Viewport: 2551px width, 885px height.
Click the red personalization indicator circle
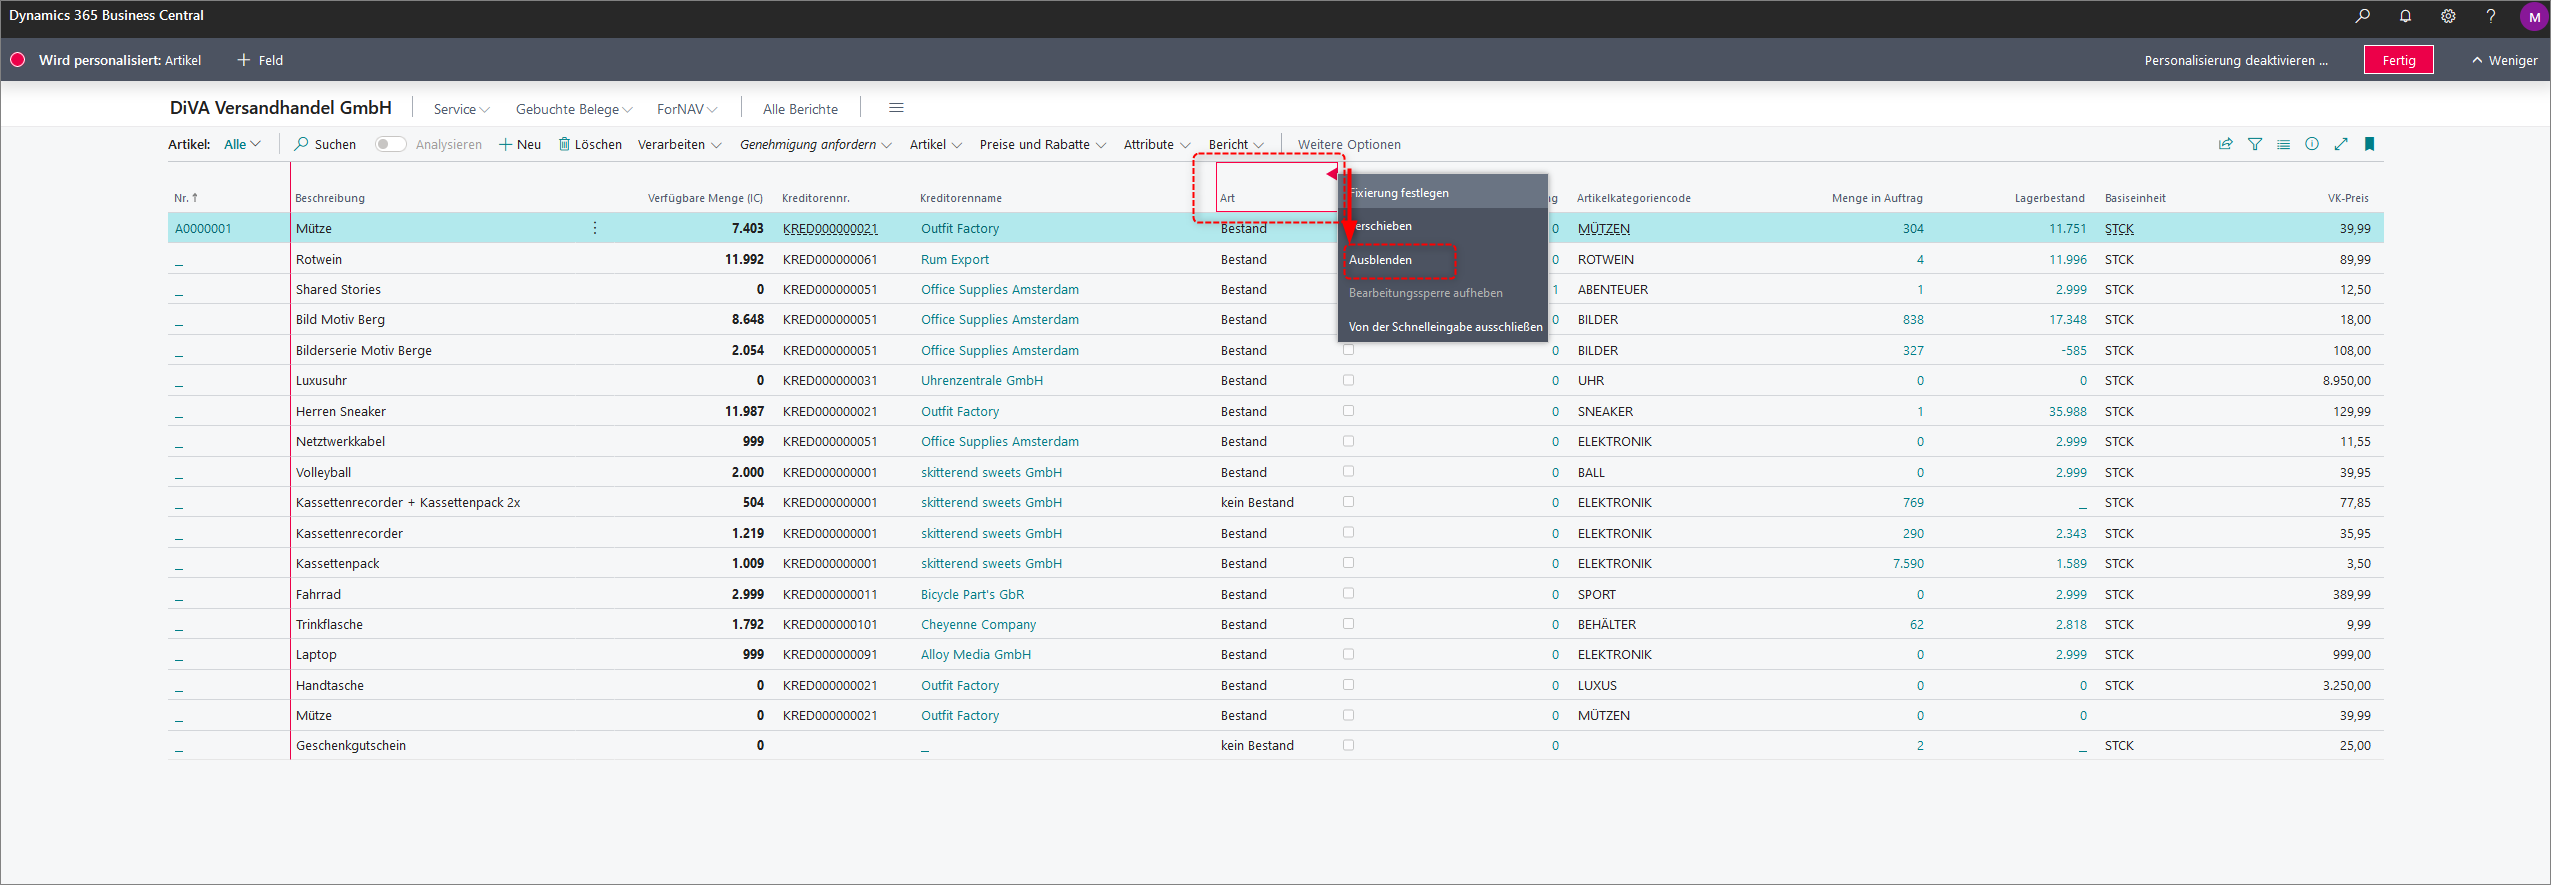click(x=17, y=60)
